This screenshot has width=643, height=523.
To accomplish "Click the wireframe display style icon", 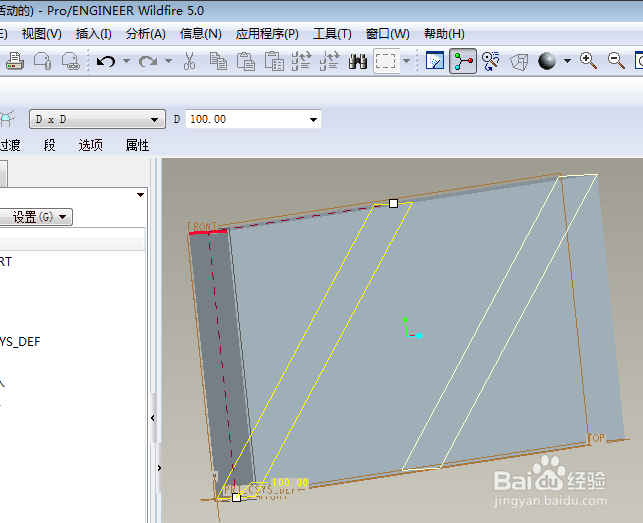I will [x=519, y=62].
